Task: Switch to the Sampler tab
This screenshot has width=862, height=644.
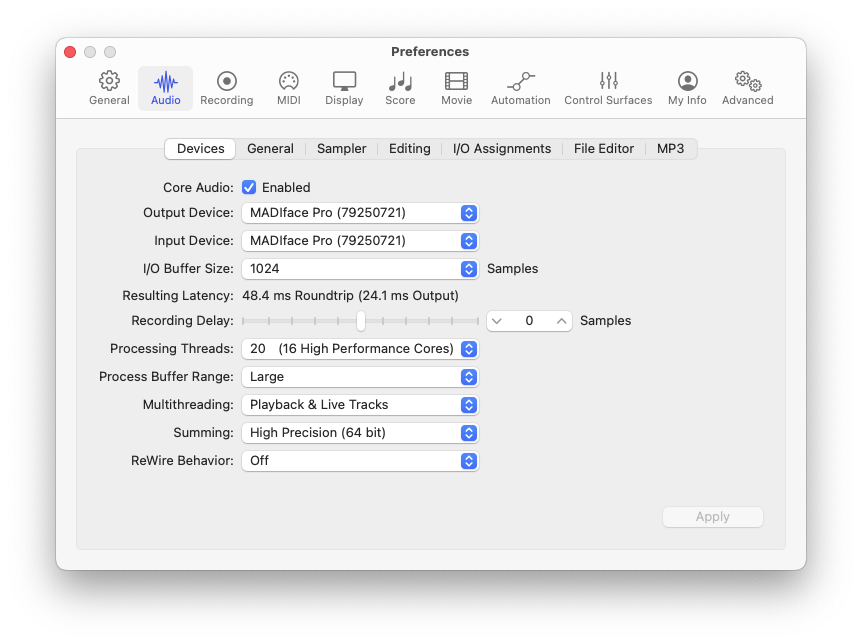Action: [341, 149]
